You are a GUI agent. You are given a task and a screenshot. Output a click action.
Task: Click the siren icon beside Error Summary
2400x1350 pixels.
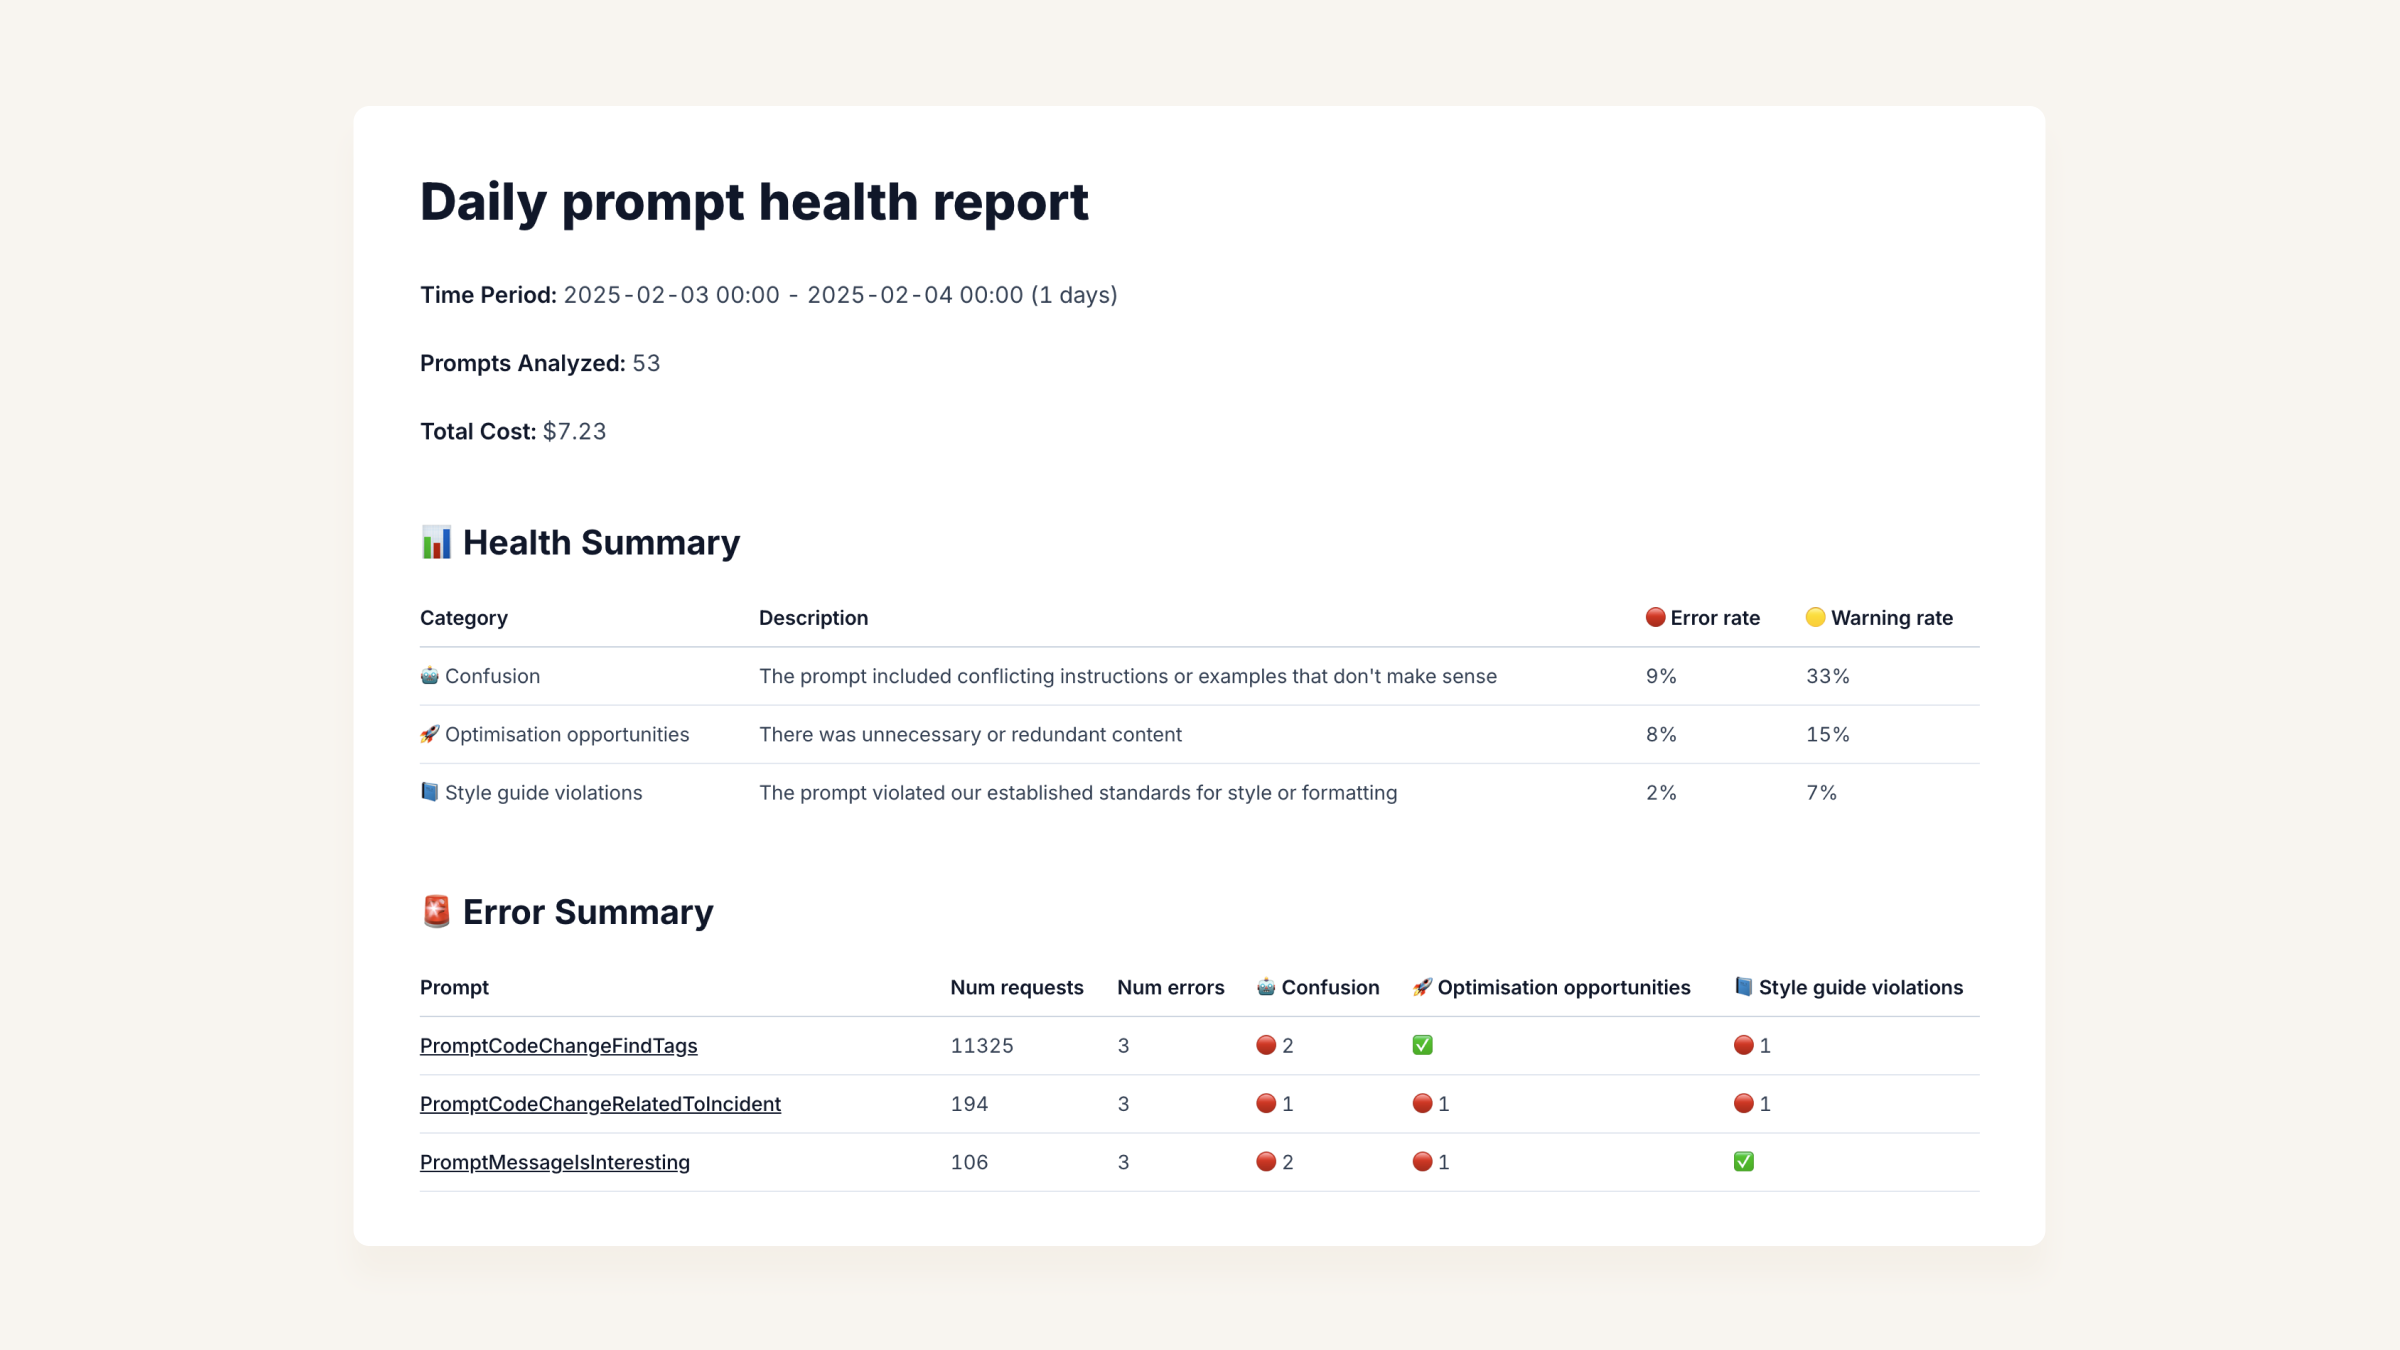[x=436, y=911]
